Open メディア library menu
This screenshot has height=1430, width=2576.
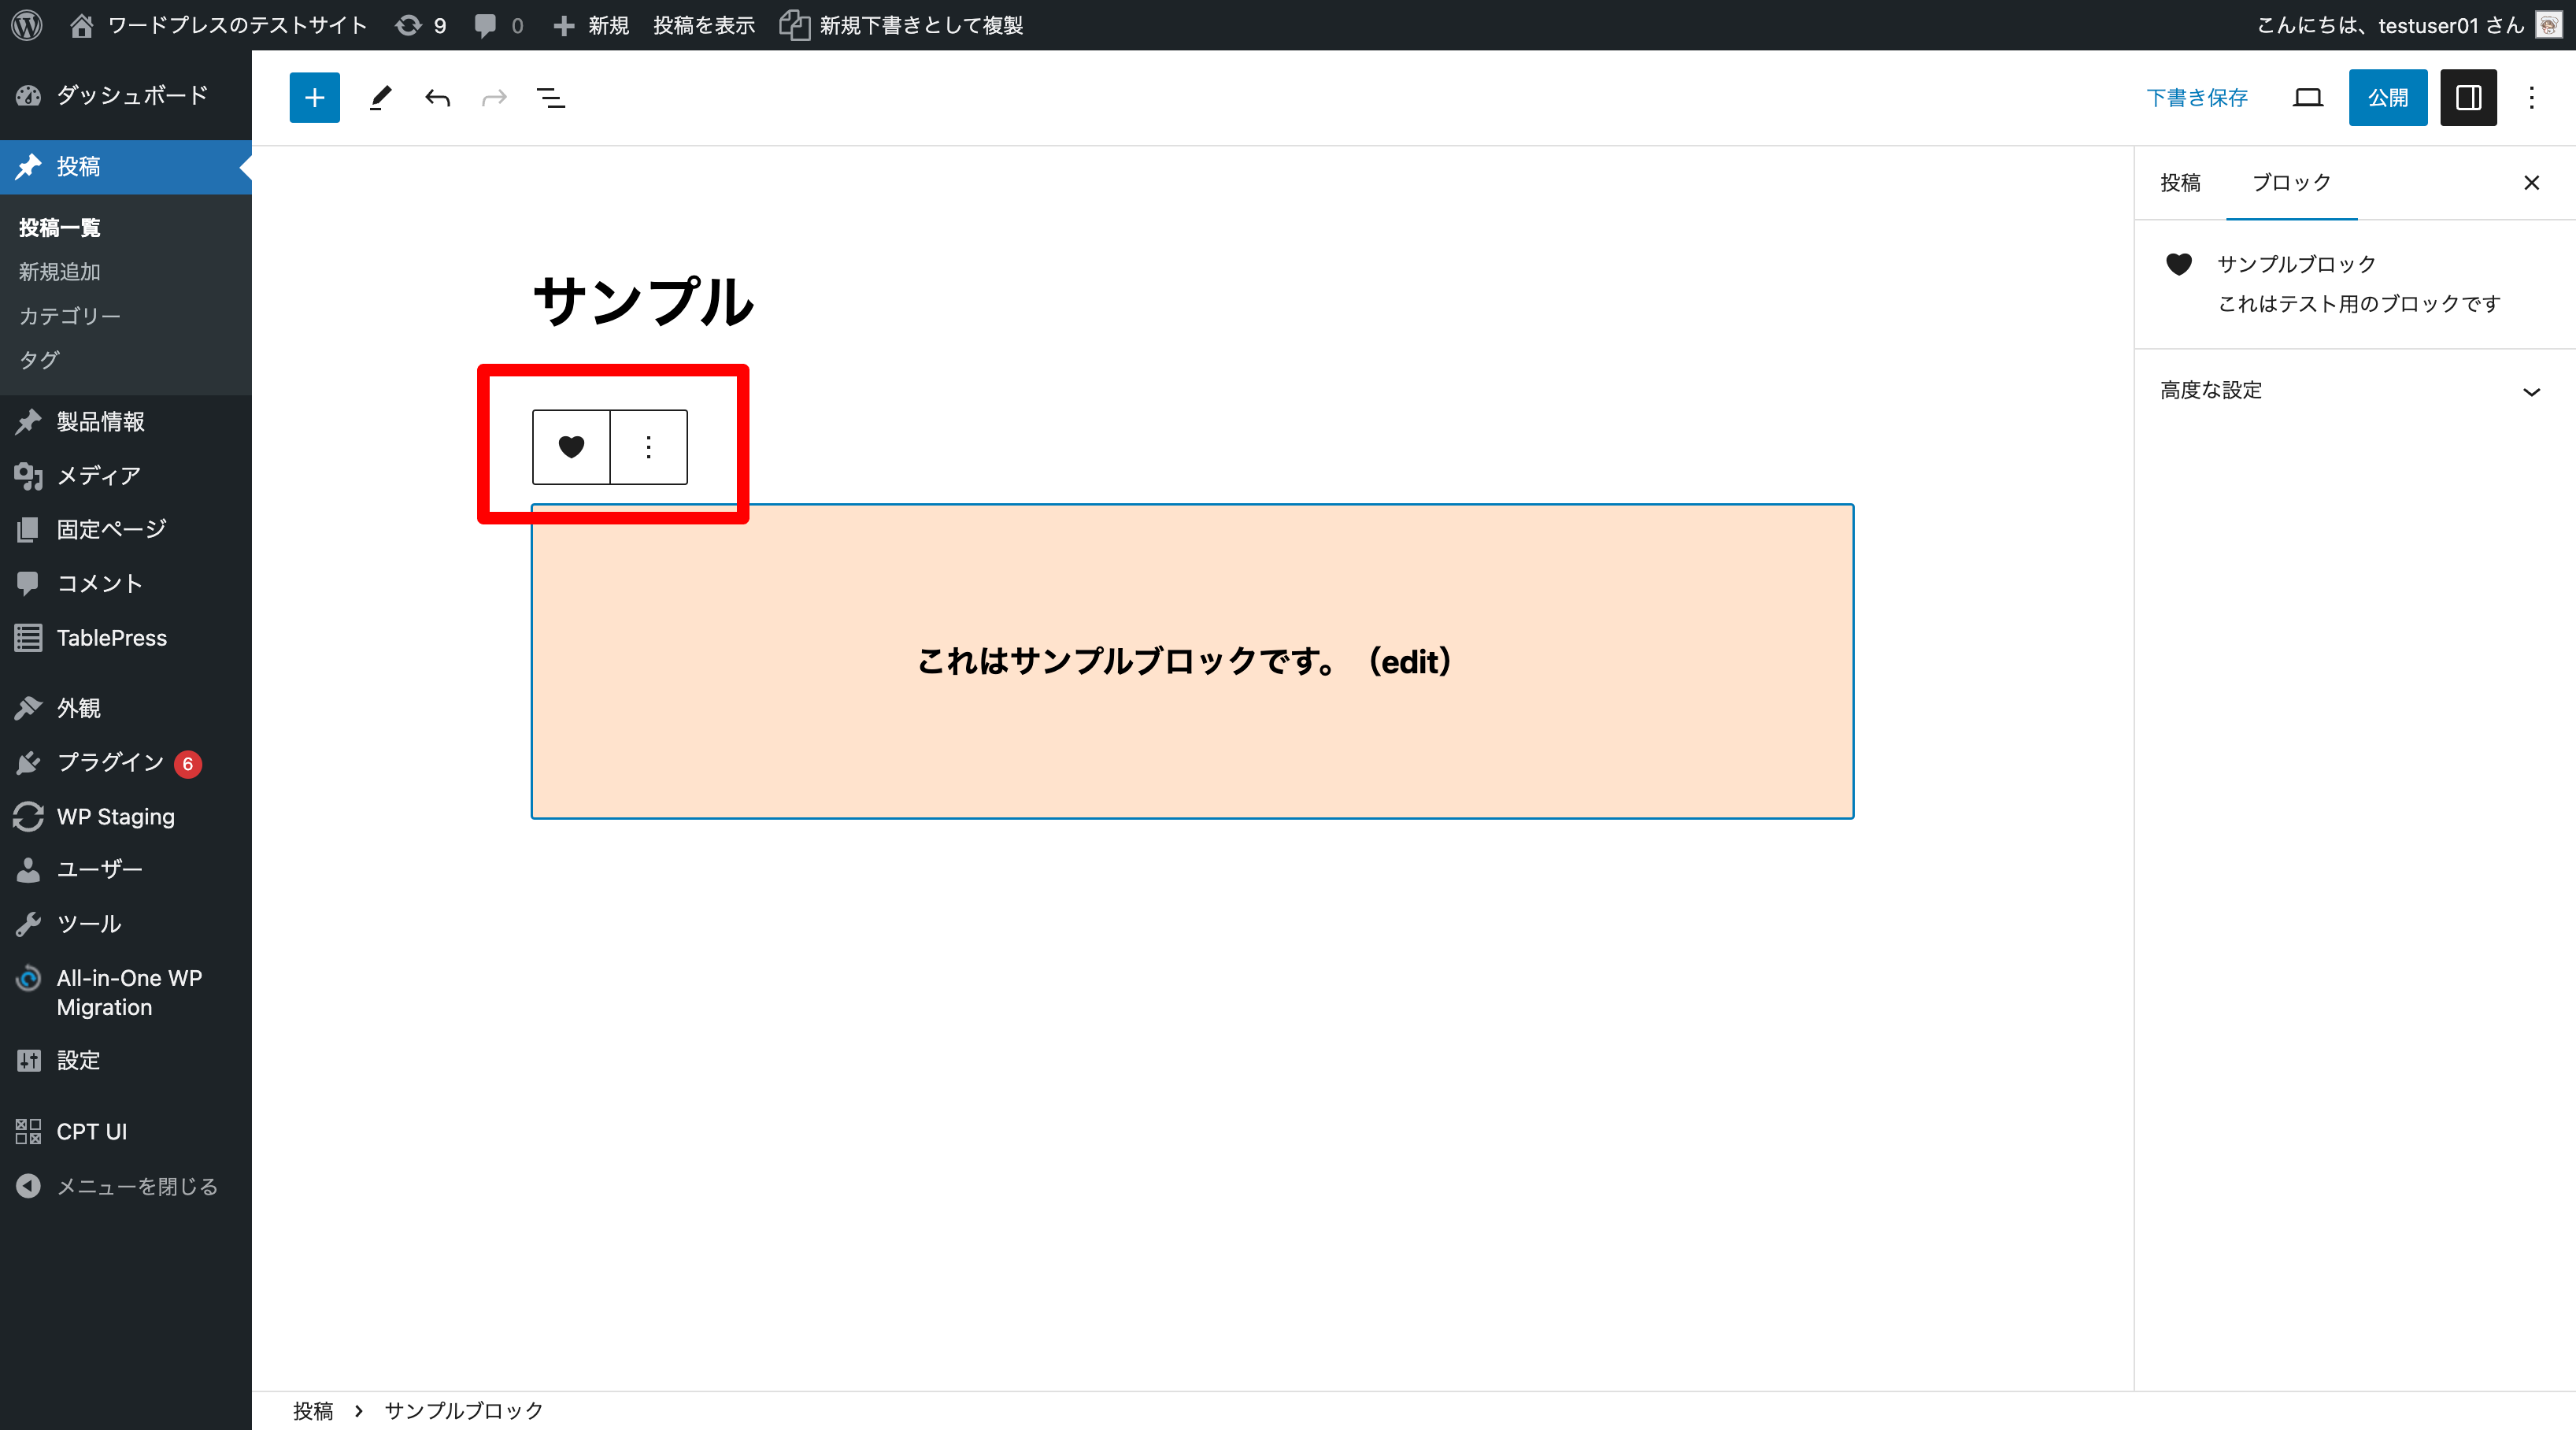126,476
